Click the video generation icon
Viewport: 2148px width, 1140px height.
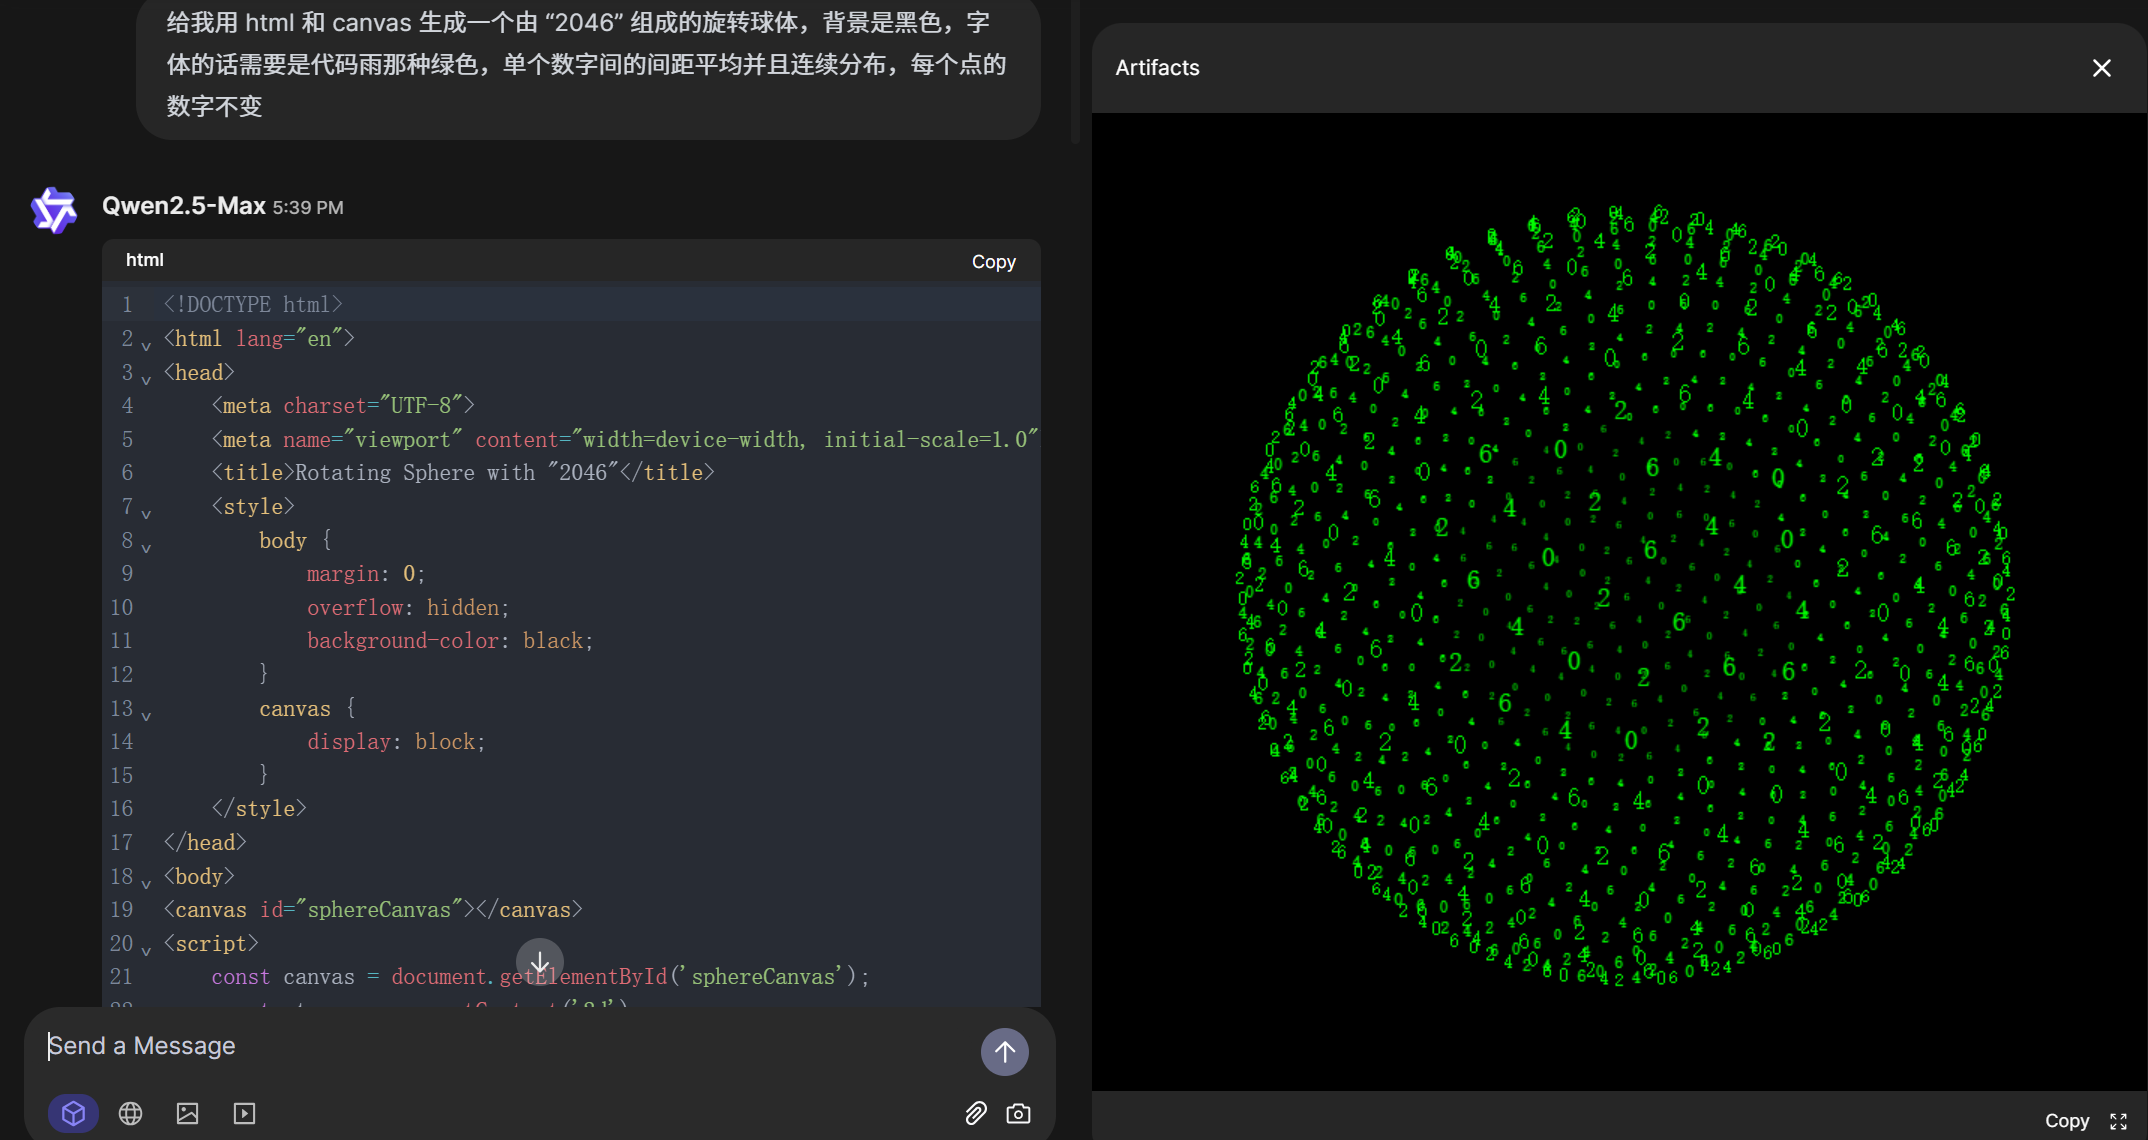(244, 1113)
